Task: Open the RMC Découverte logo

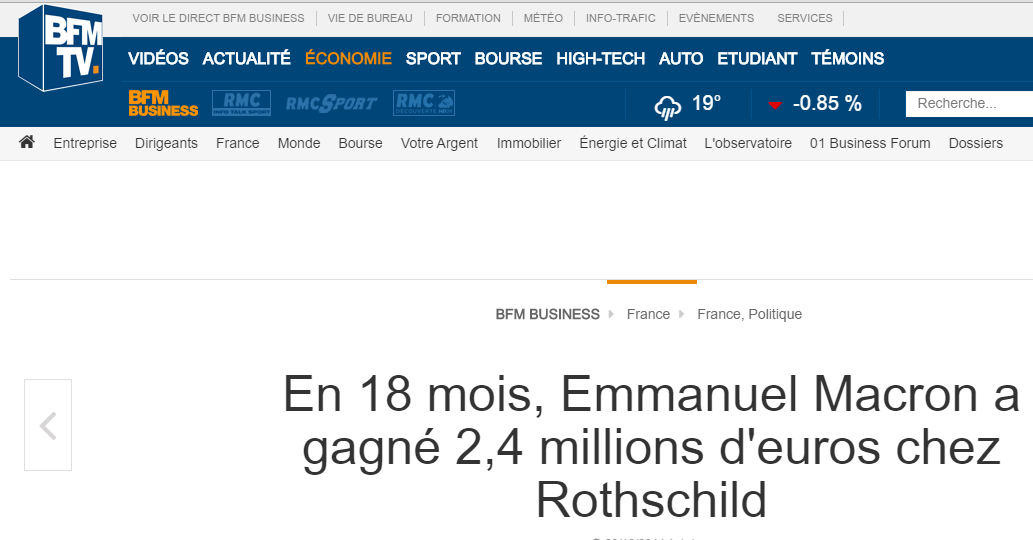Action: coord(424,103)
